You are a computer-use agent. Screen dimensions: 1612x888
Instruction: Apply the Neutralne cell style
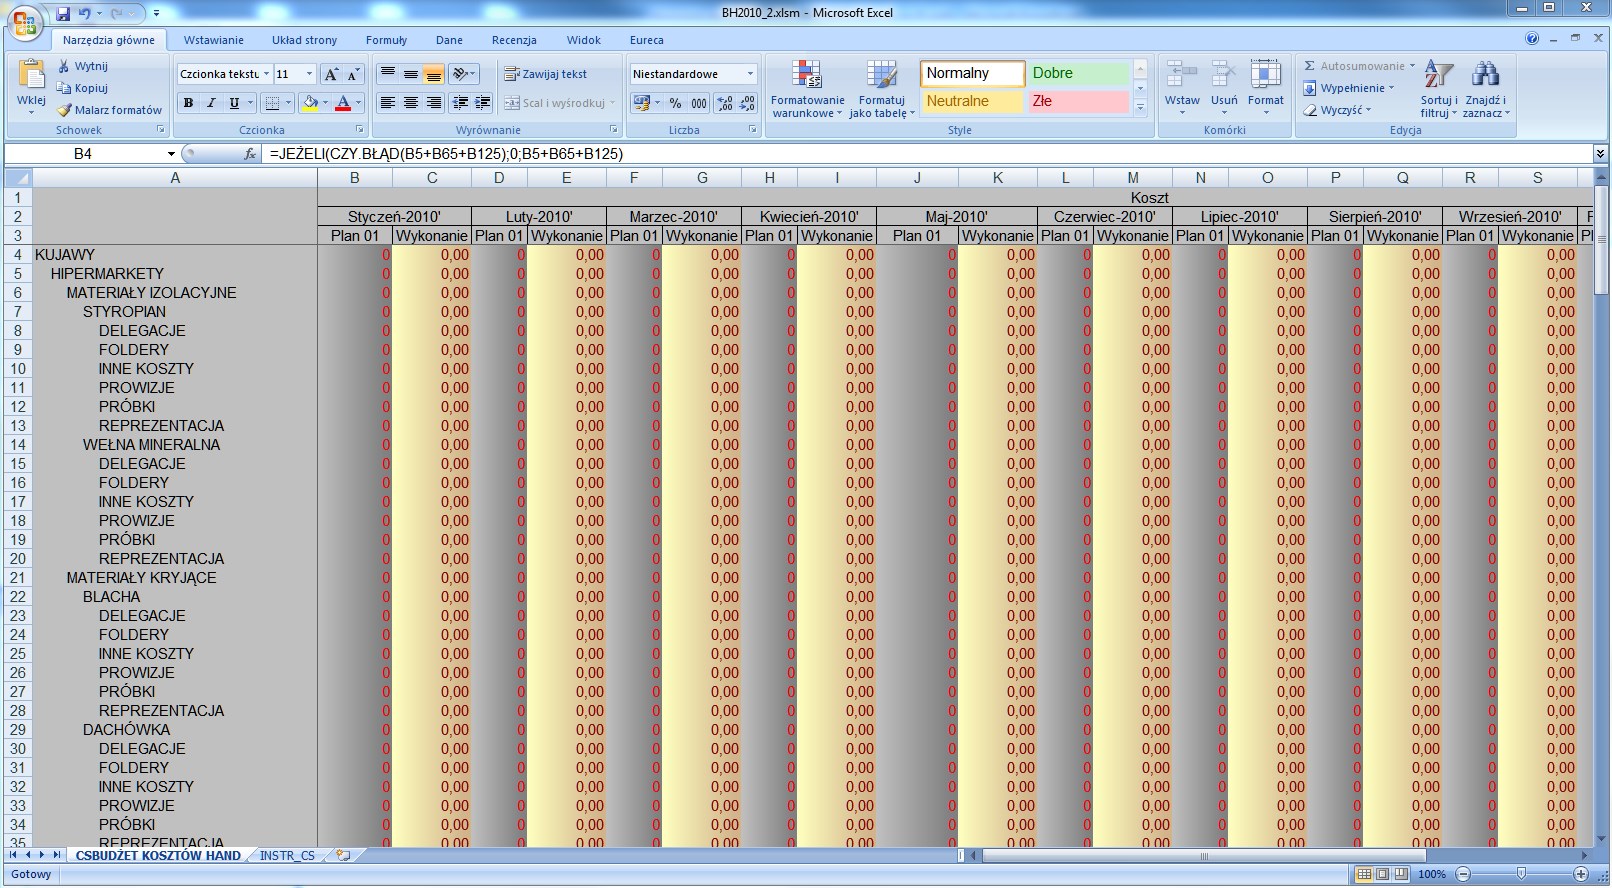(x=972, y=101)
